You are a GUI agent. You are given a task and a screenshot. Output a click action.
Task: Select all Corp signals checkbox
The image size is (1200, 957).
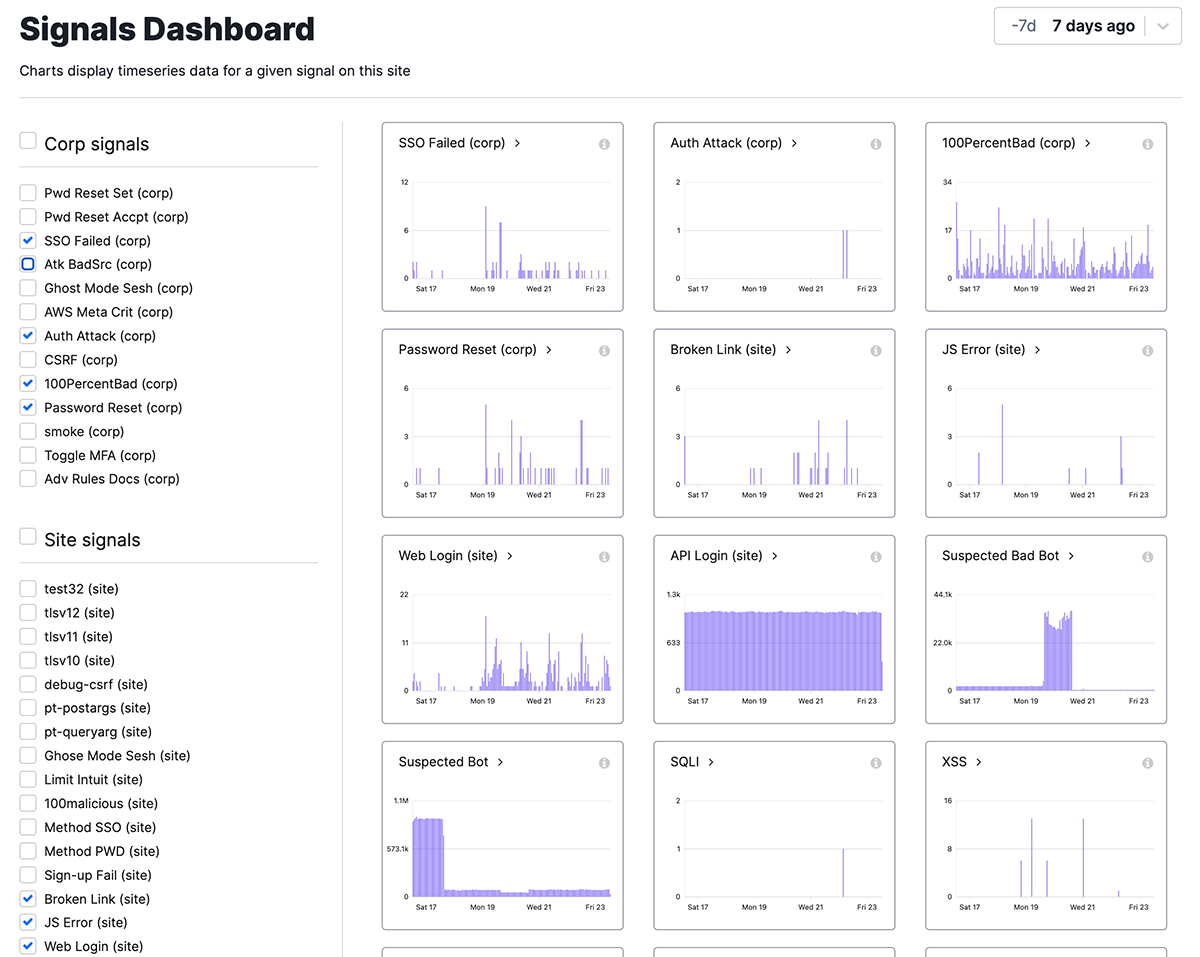[x=28, y=141]
